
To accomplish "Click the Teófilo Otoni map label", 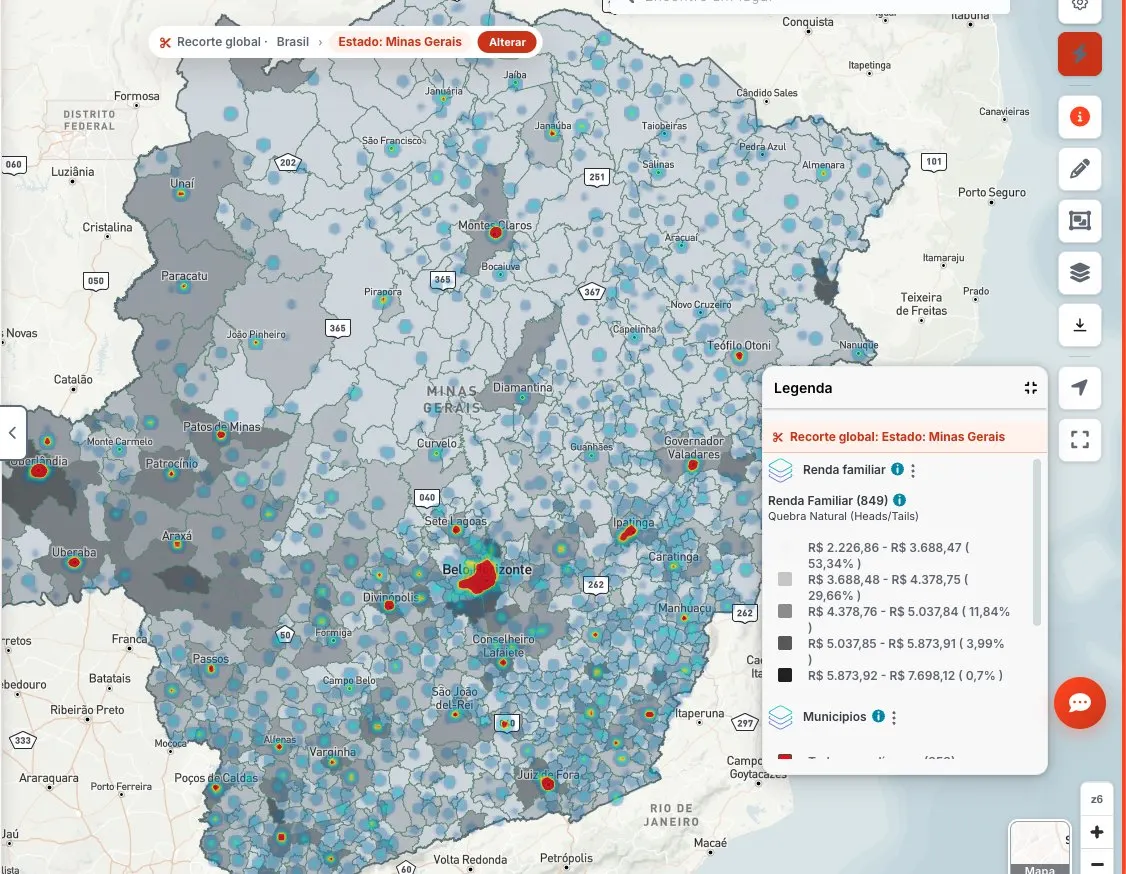I will (739, 345).
